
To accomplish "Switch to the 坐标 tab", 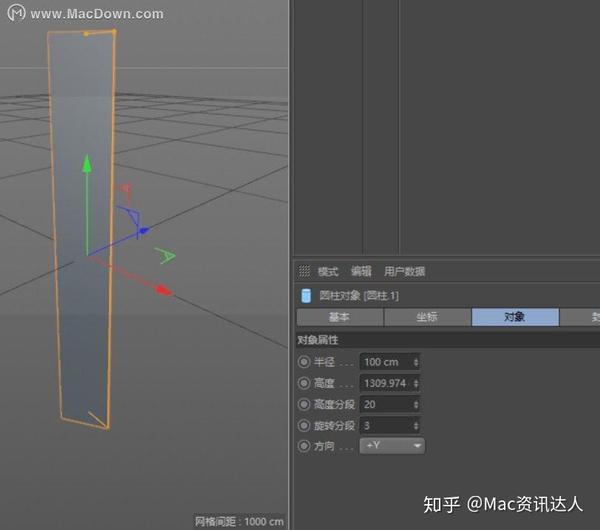I will [x=427, y=317].
